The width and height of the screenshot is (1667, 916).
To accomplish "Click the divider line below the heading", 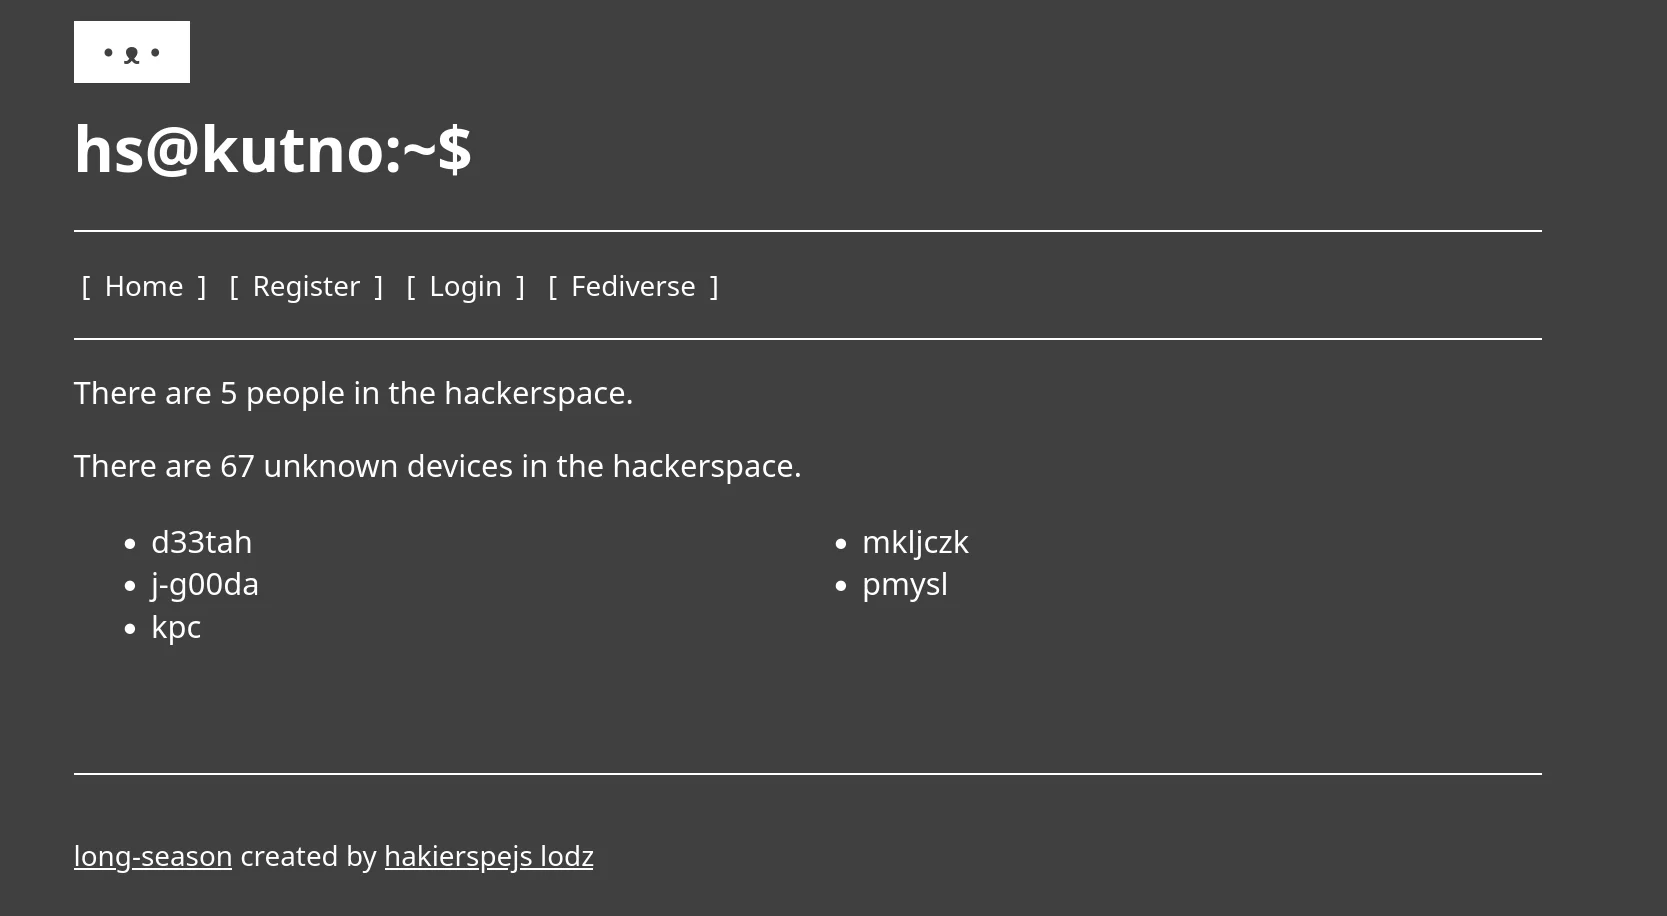I will (807, 231).
